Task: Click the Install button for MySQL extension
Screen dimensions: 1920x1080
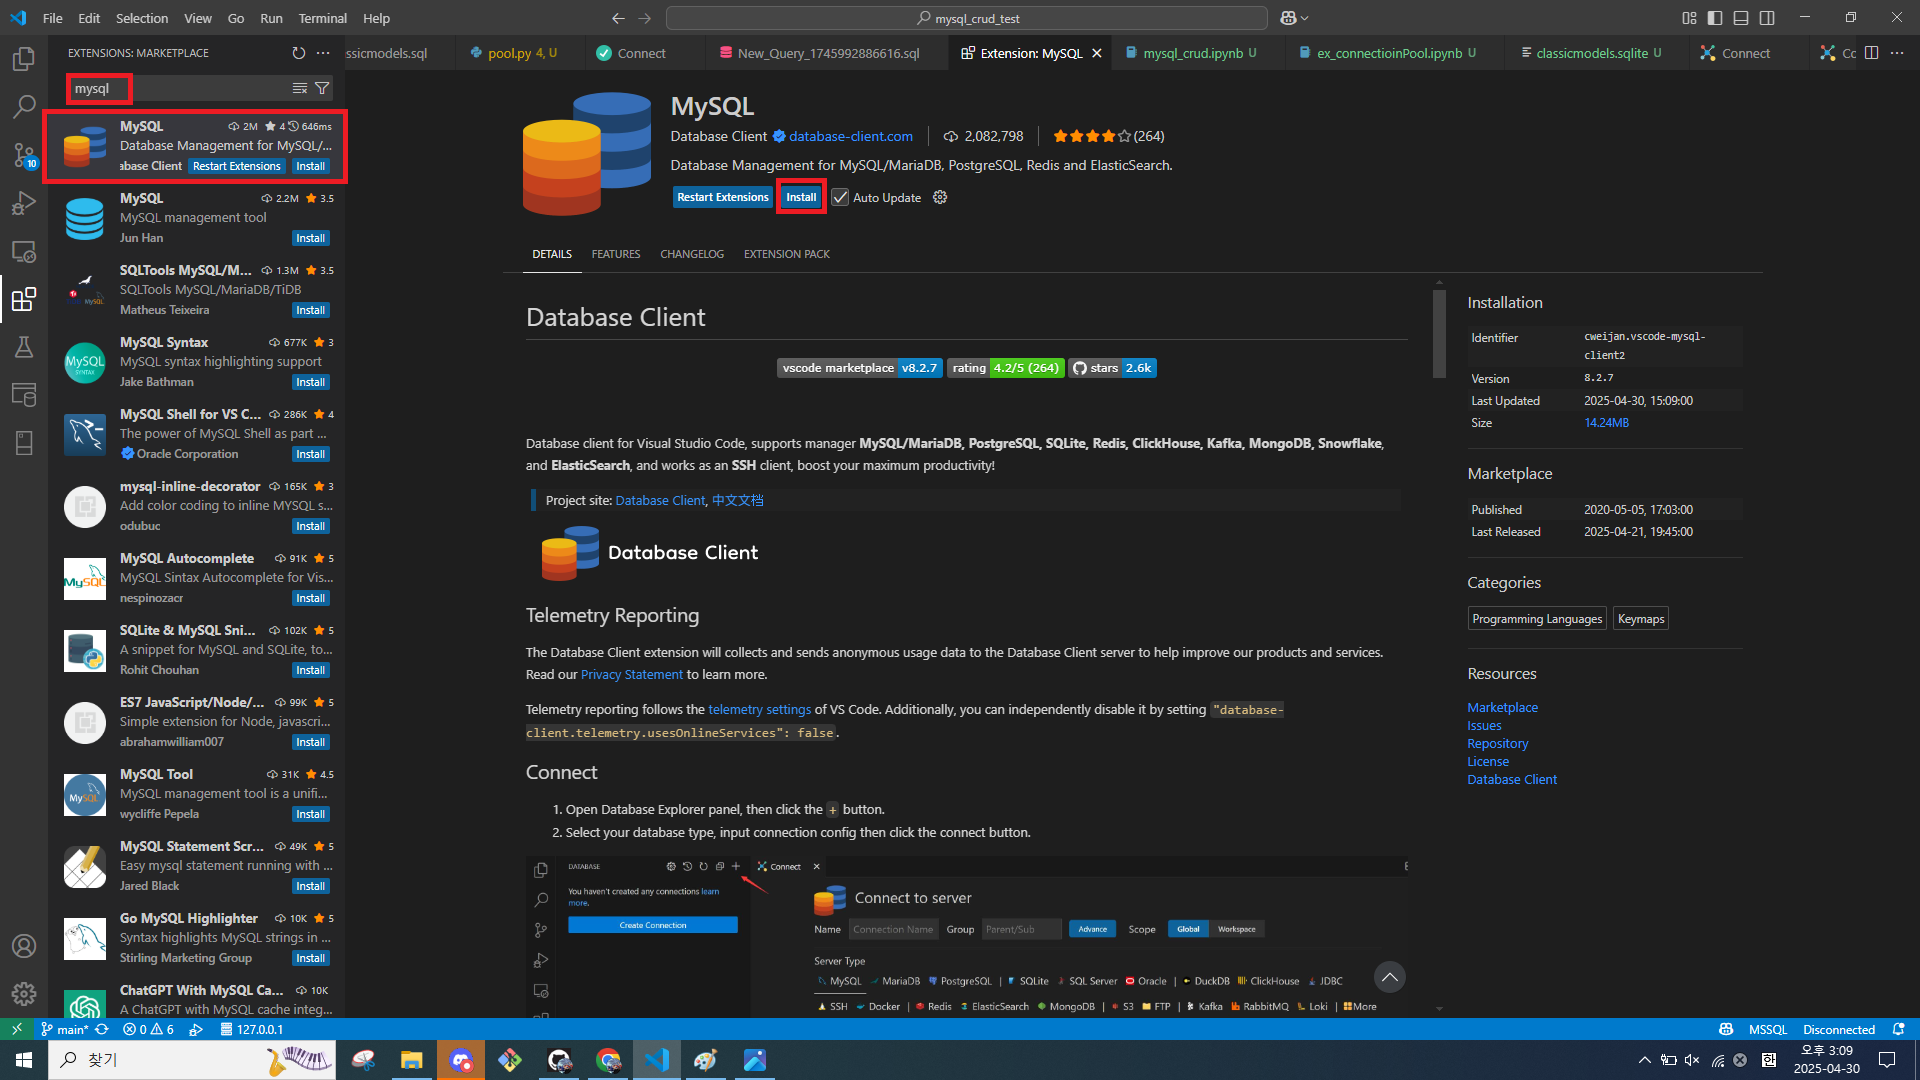Action: (x=801, y=198)
